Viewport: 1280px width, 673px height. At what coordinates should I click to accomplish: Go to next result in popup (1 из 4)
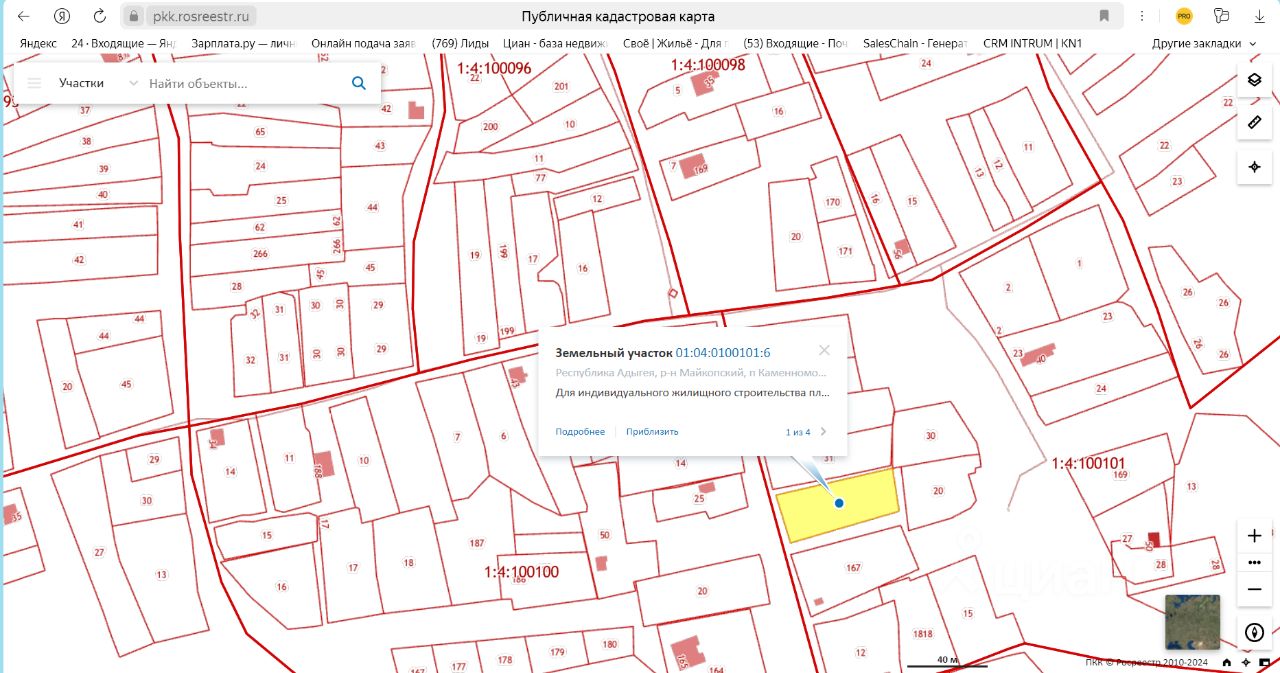[x=824, y=432]
